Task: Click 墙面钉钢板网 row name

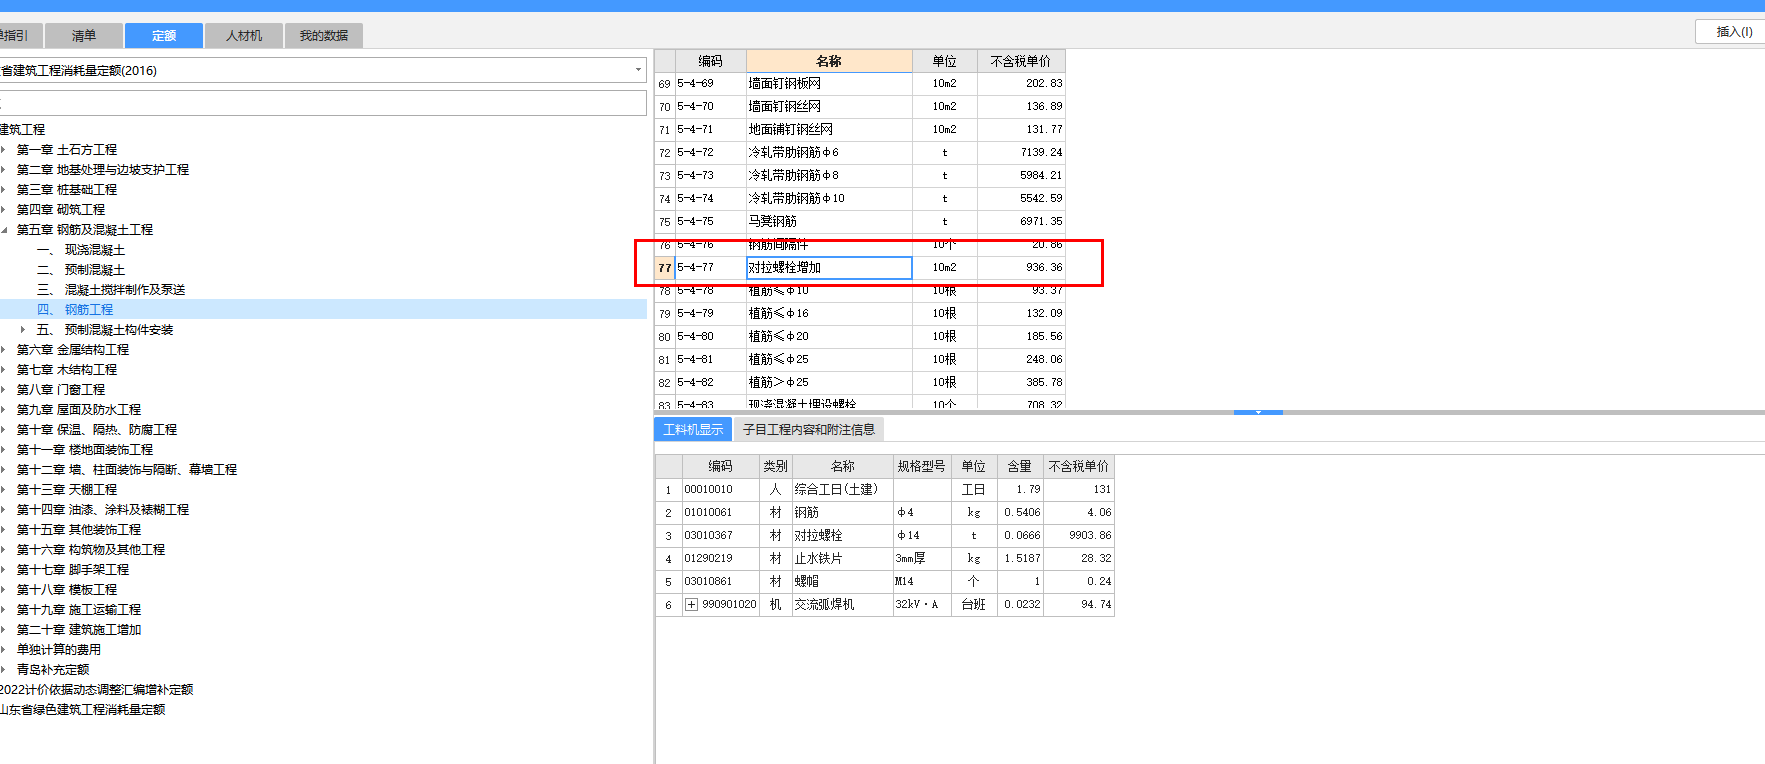Action: 785,84
